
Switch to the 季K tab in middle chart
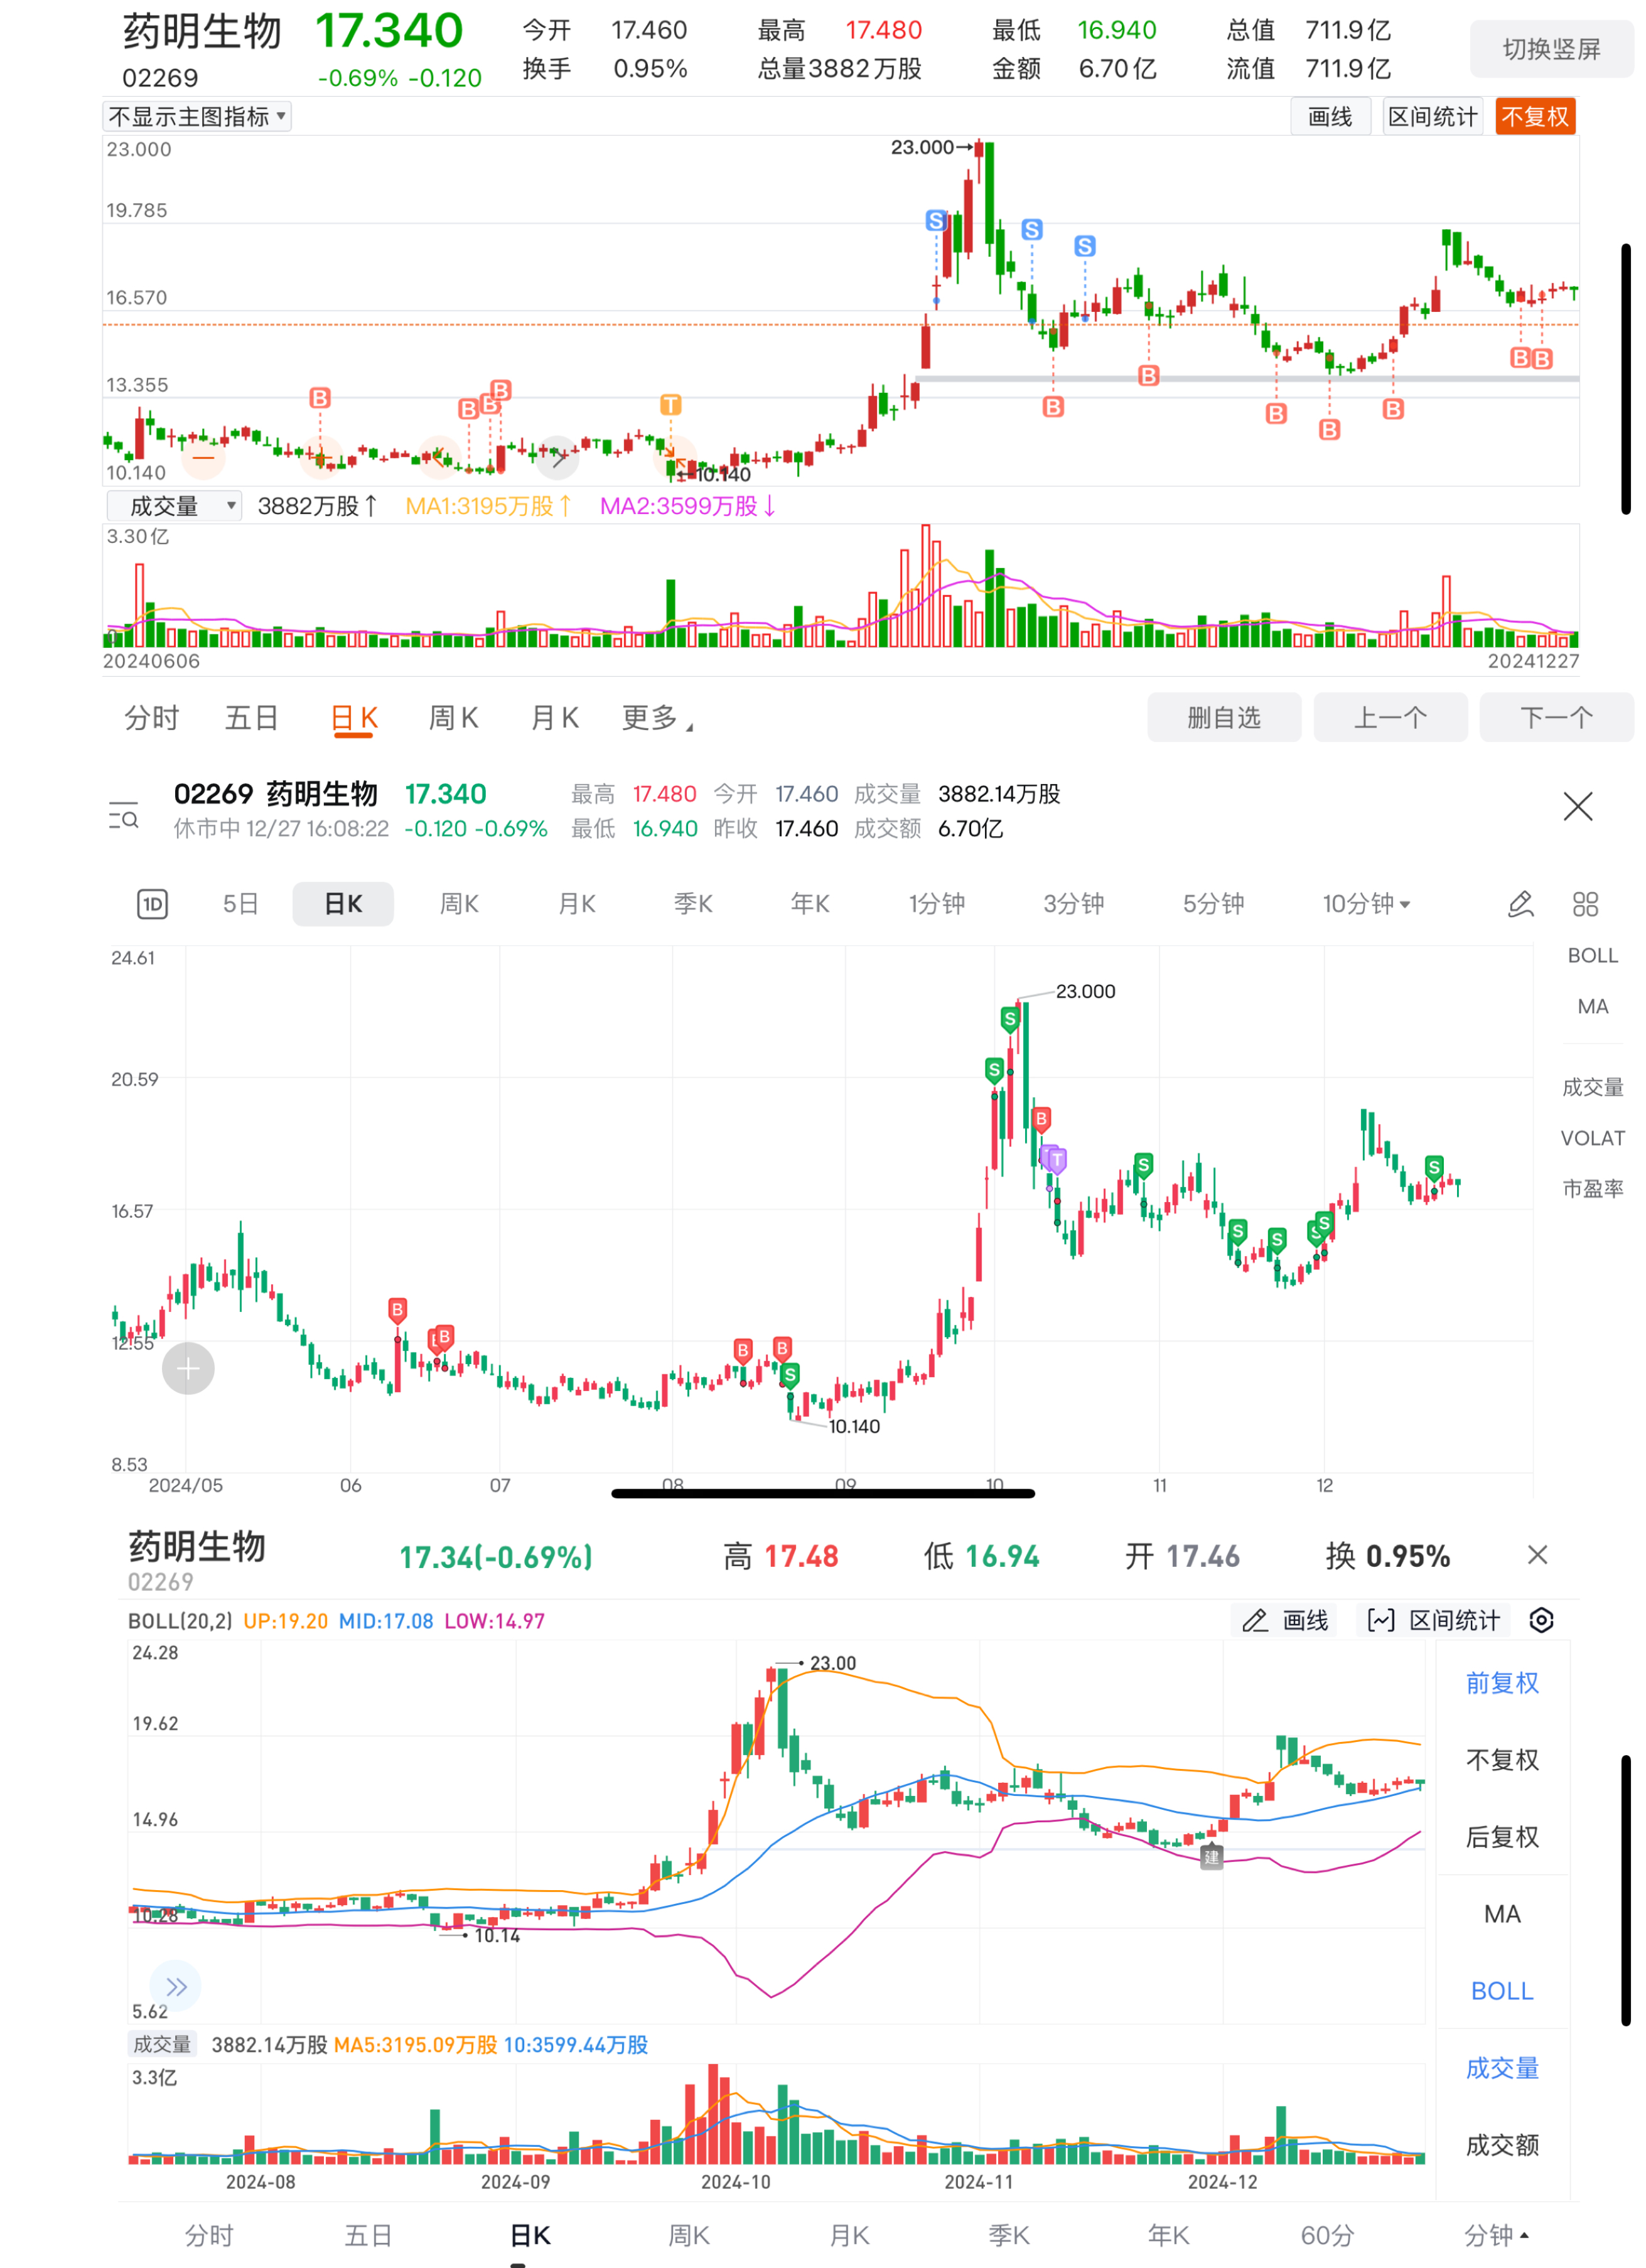coord(693,904)
